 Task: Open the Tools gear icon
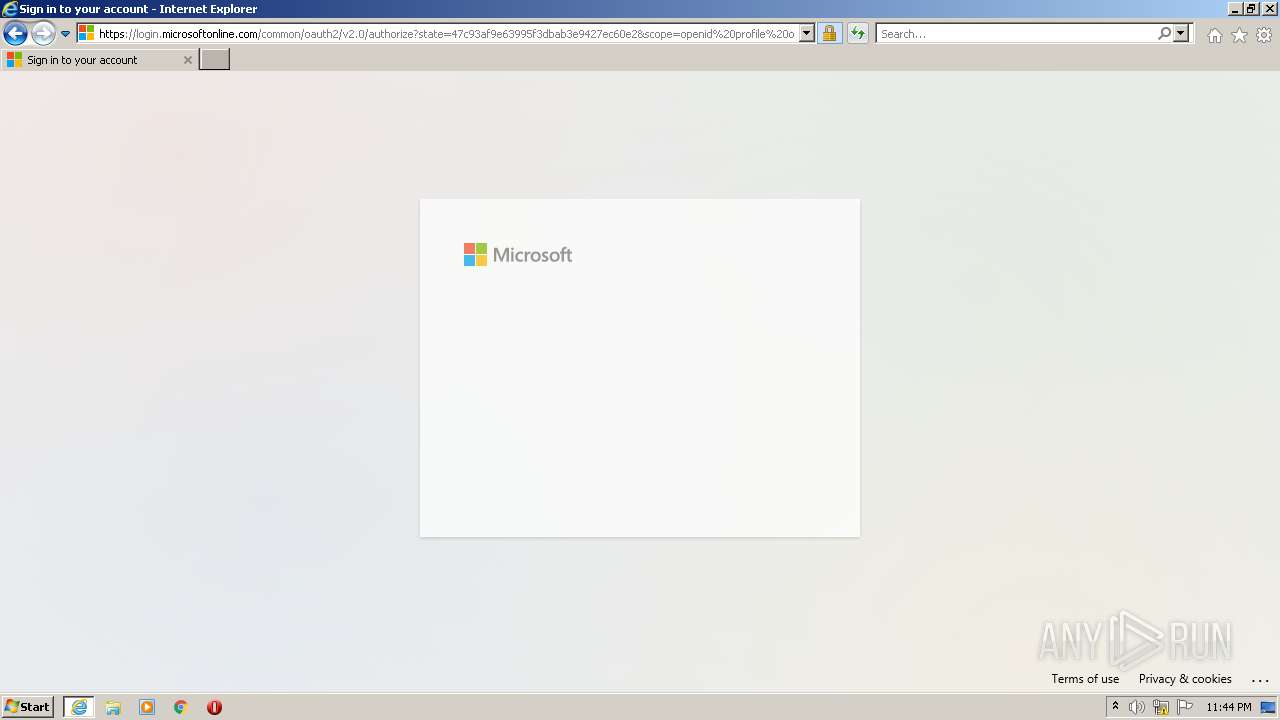pyautogui.click(x=1264, y=35)
